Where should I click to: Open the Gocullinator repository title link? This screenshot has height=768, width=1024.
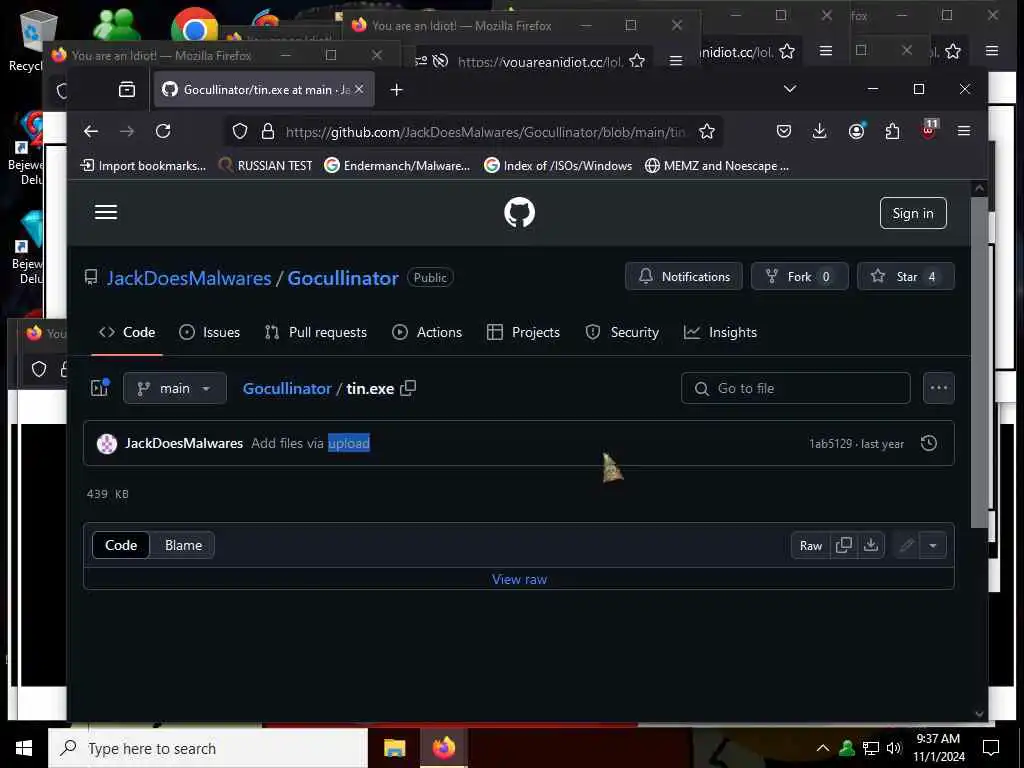pyautogui.click(x=343, y=278)
